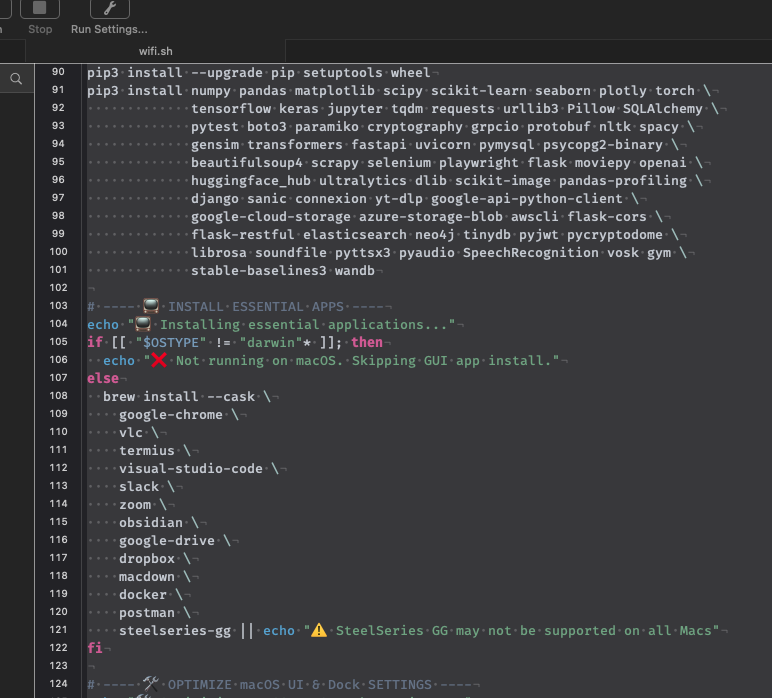Click on 'SQLAlchemy' on line 92
Screen dimensions: 772x698
point(662,109)
